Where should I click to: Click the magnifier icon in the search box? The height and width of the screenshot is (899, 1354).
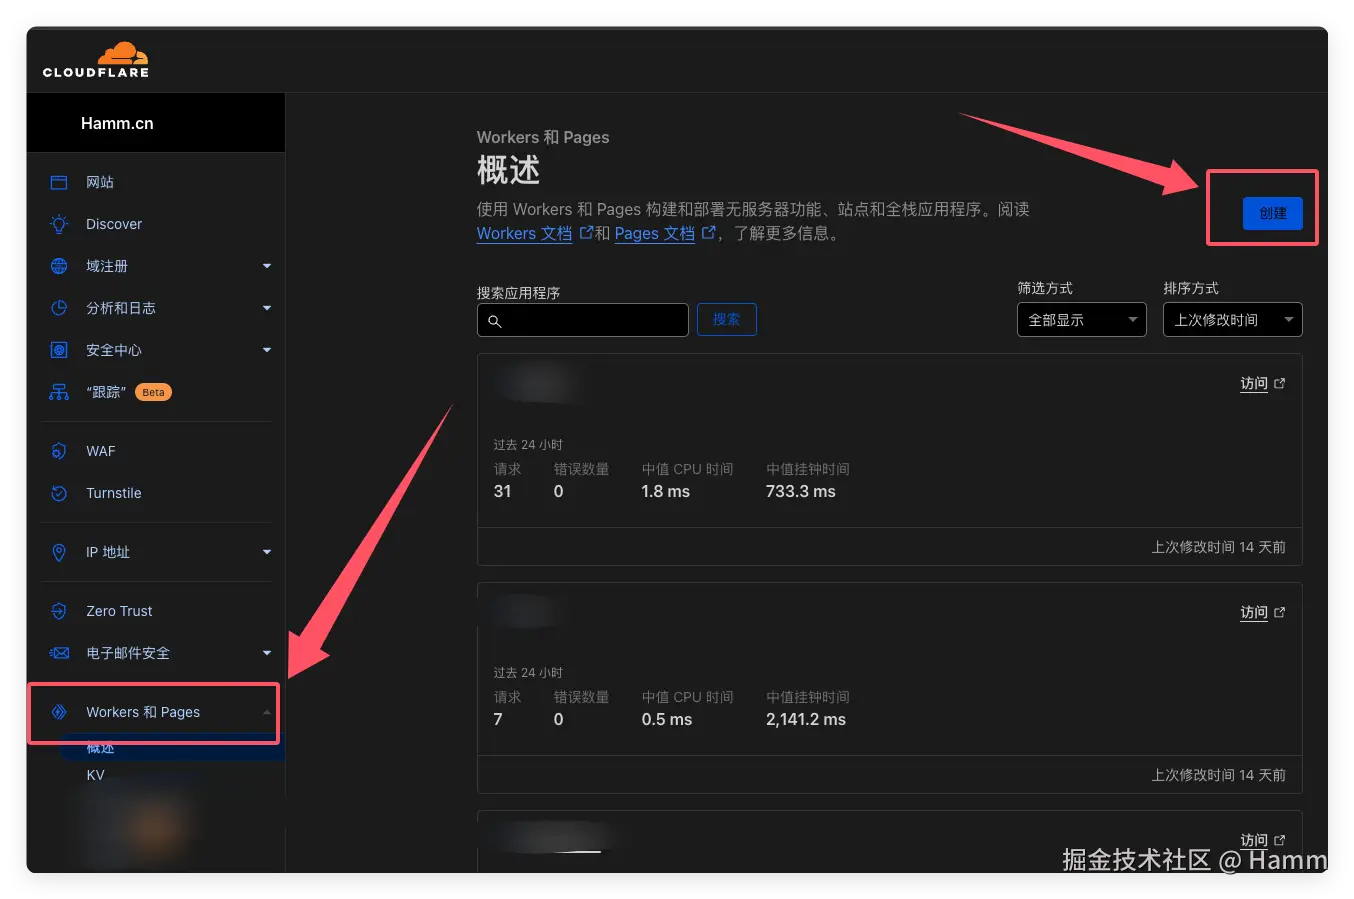tap(496, 320)
